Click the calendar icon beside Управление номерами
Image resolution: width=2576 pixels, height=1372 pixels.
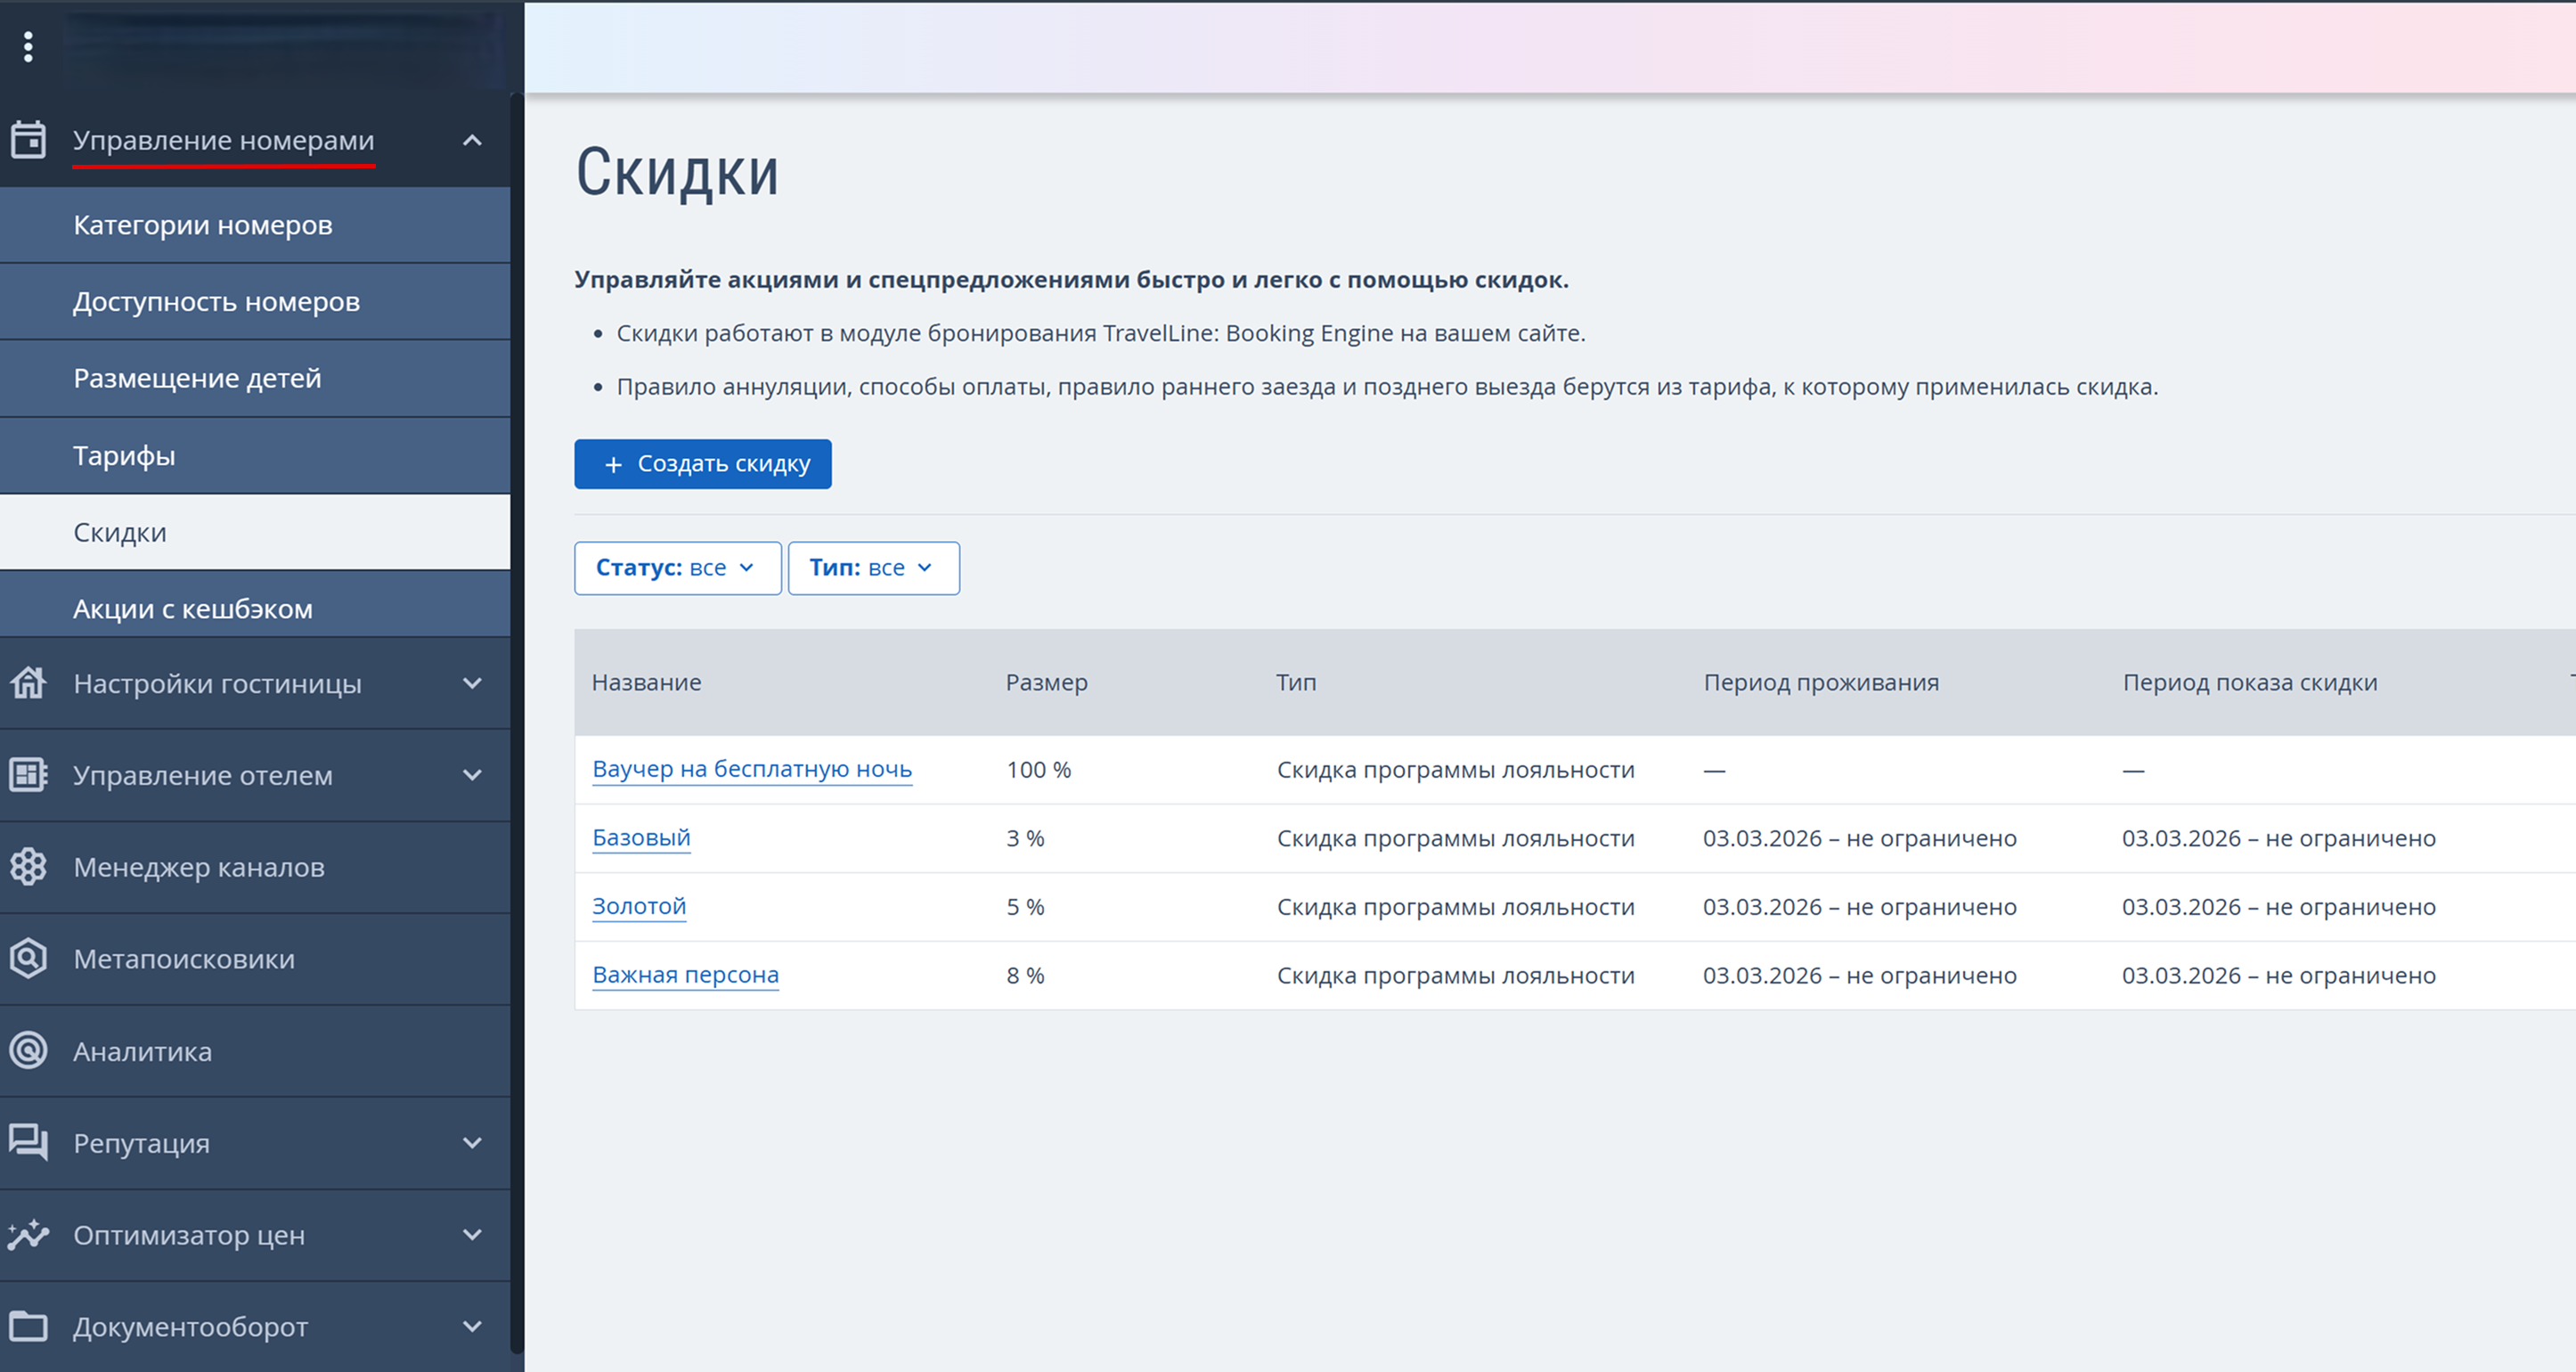click(28, 140)
